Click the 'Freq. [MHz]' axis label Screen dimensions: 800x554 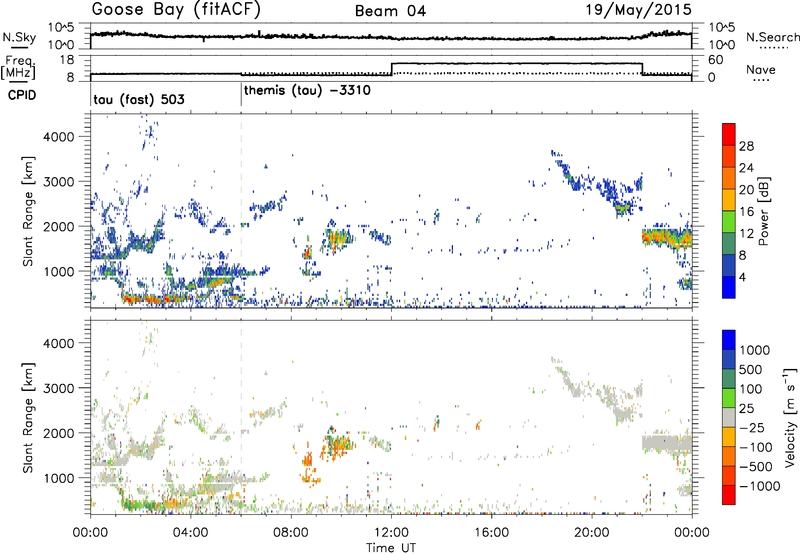(x=19, y=68)
